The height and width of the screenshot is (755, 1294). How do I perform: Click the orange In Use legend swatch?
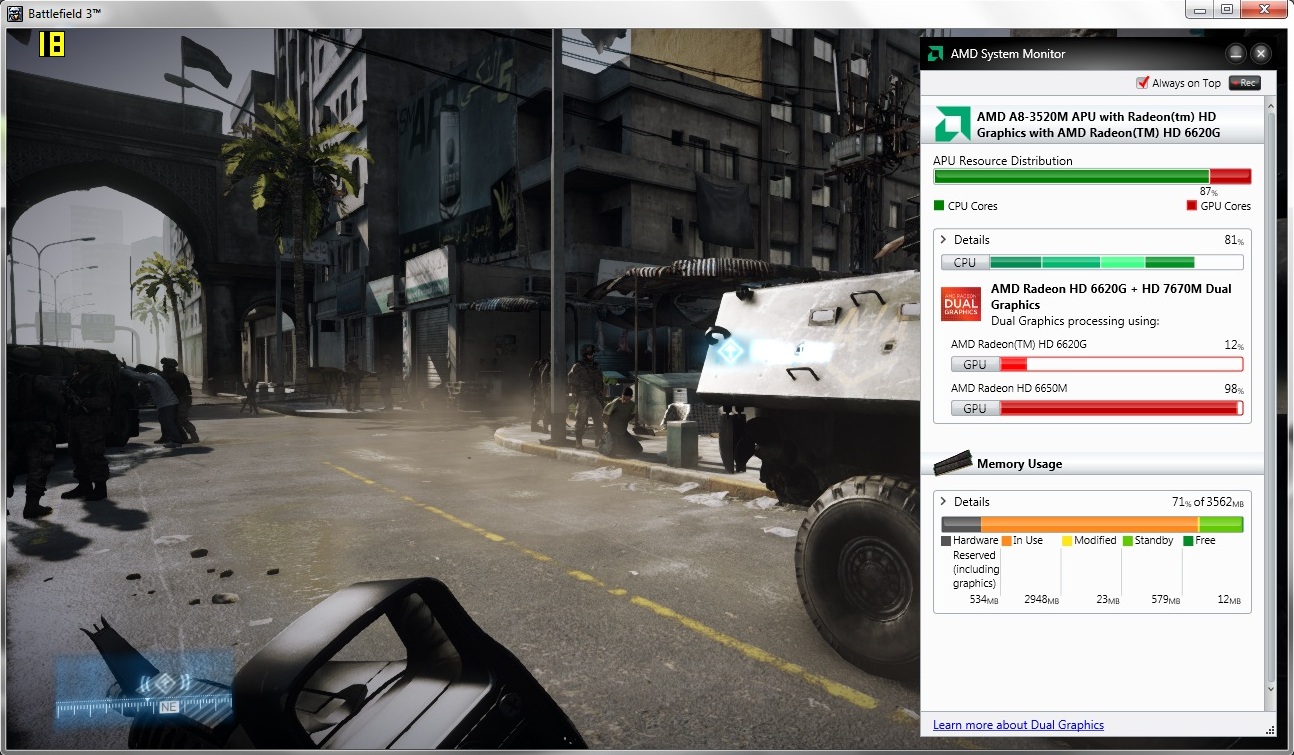[1006, 541]
